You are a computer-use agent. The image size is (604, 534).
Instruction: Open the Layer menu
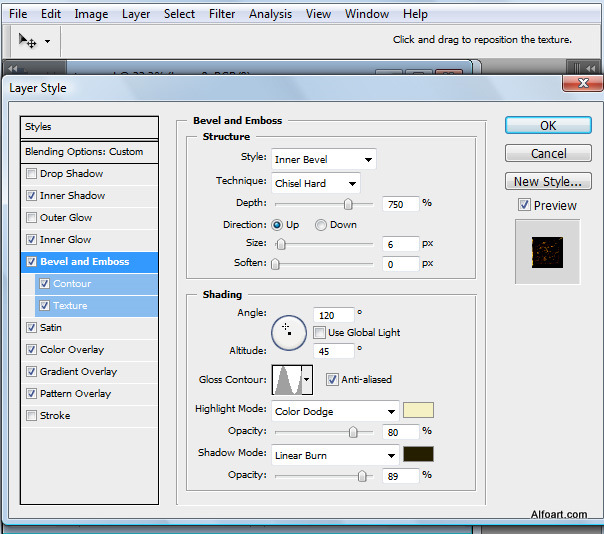136,14
